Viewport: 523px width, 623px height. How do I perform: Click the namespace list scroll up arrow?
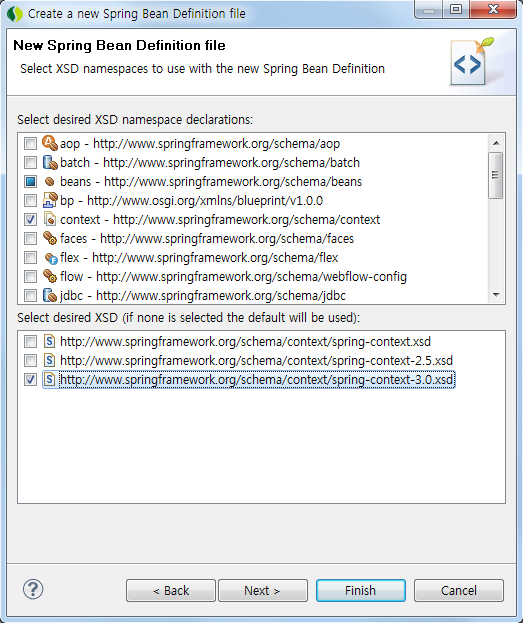tap(496, 143)
